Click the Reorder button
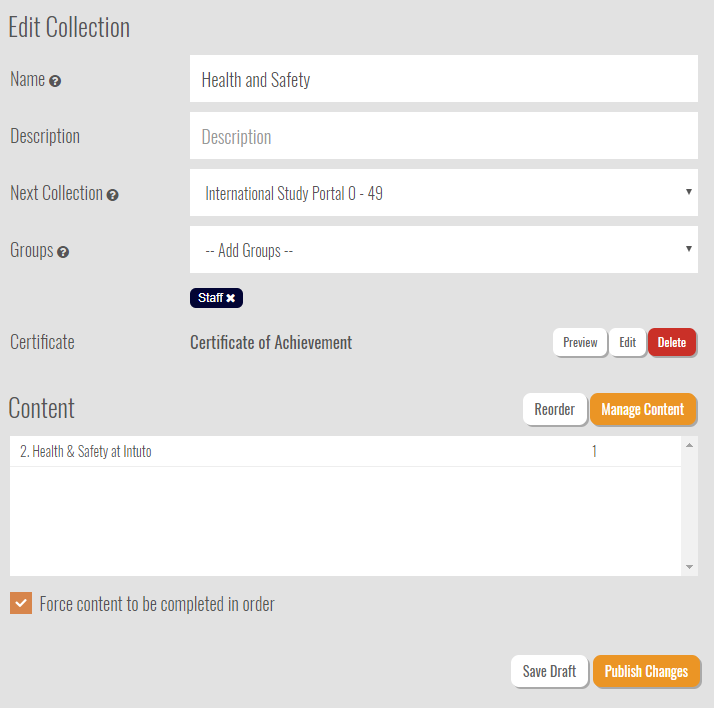The image size is (714, 708). pos(555,409)
